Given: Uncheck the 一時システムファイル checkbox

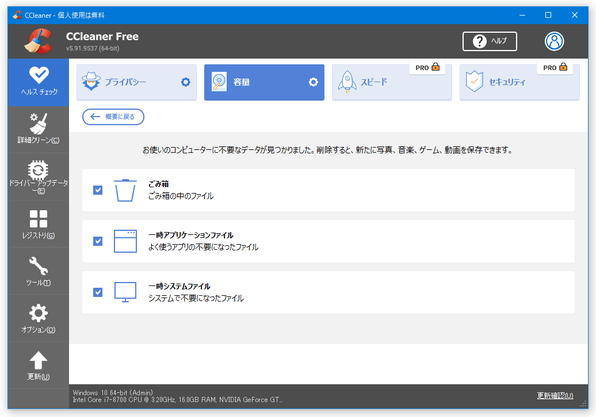Looking at the screenshot, I should (98, 292).
